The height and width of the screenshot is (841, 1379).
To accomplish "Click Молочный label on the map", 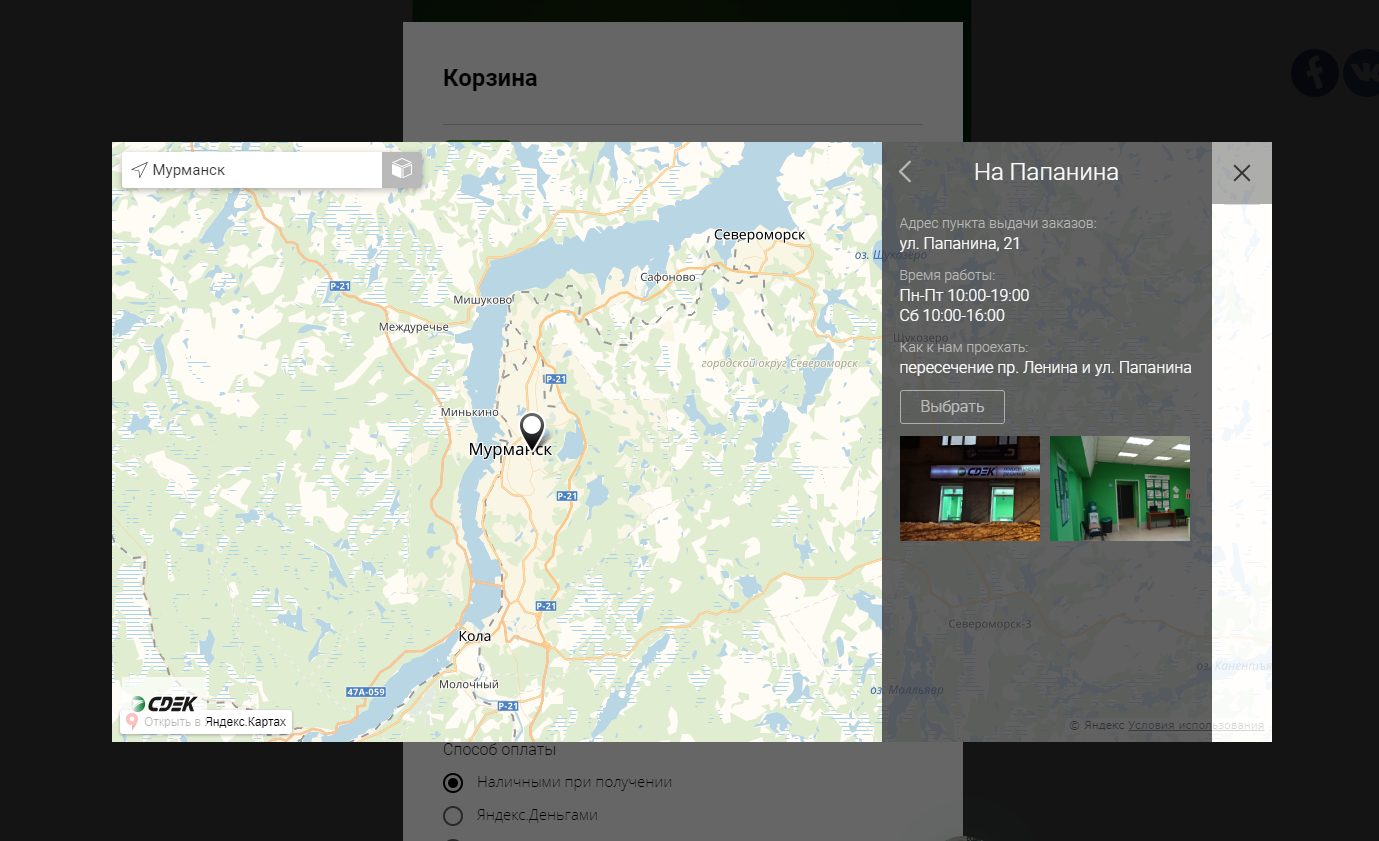I will 468,684.
